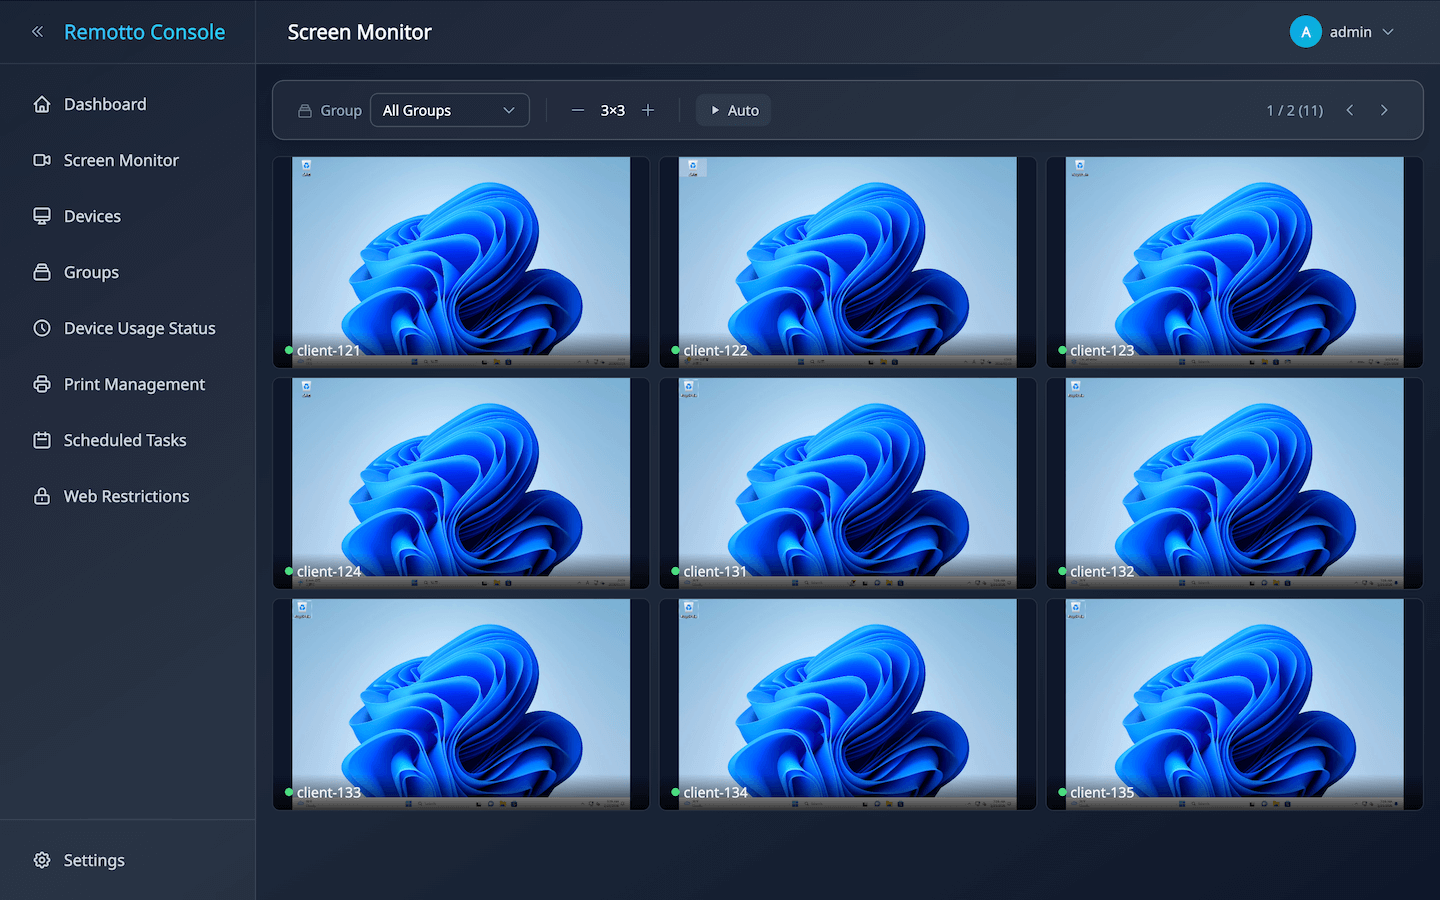Screen dimensions: 1440x900
Task: Open the client-134 screen thumbnail
Action: click(845, 704)
